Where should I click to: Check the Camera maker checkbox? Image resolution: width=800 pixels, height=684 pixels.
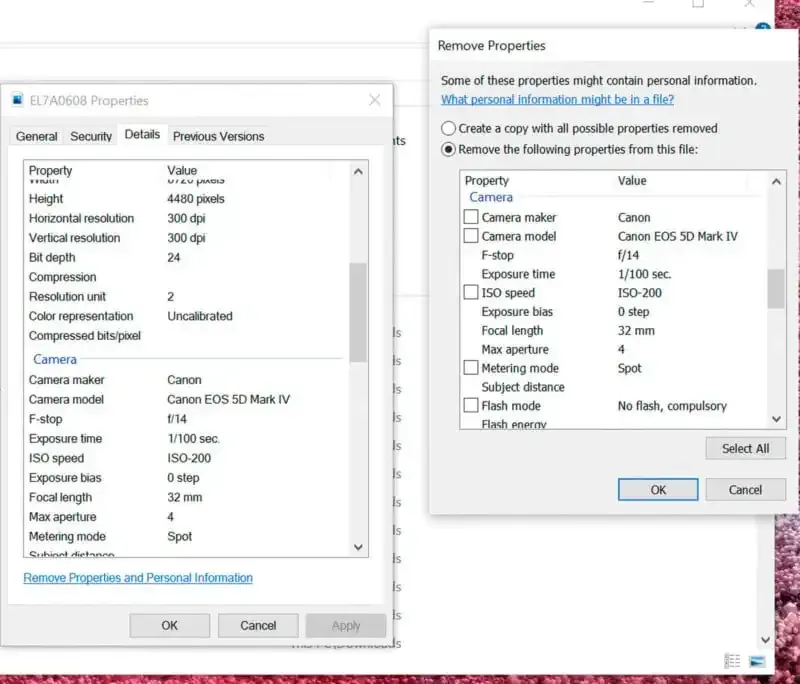471,217
